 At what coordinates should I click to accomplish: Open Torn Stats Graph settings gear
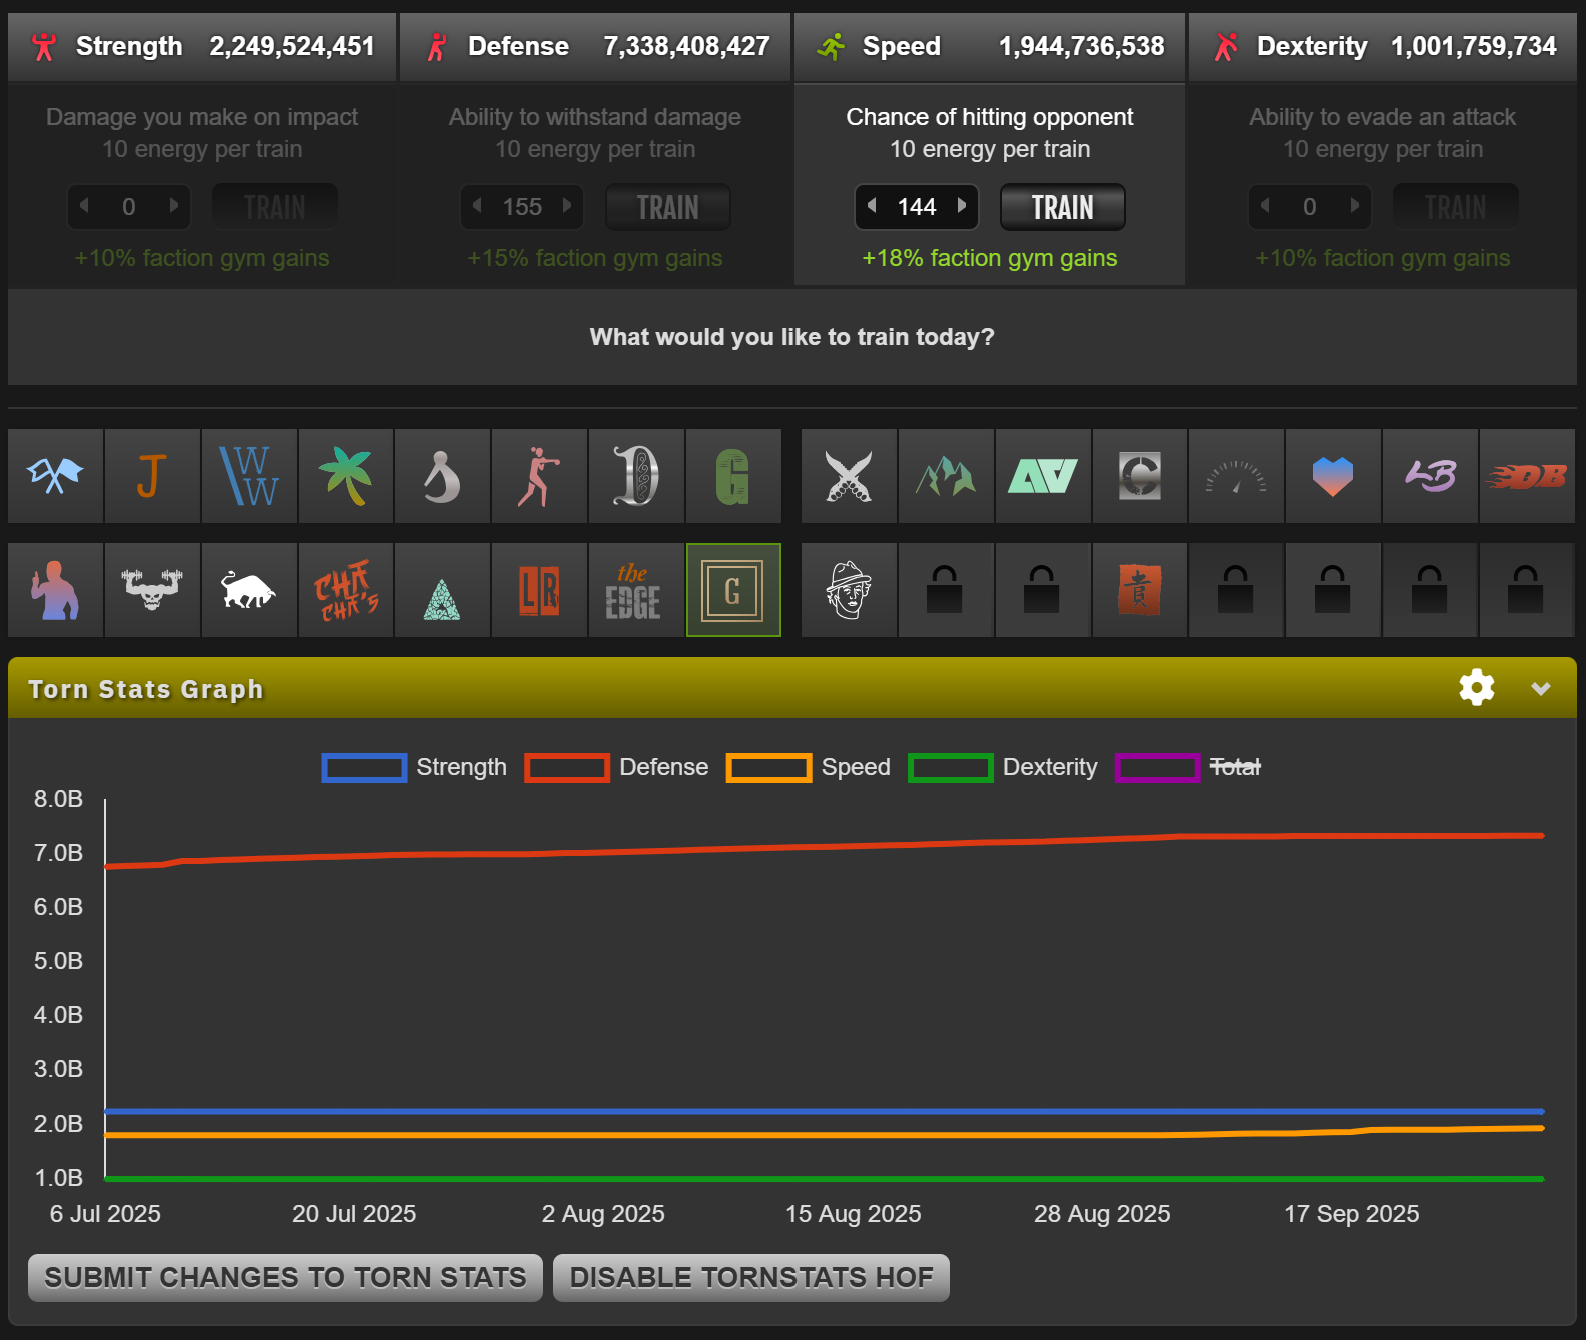coord(1476,688)
